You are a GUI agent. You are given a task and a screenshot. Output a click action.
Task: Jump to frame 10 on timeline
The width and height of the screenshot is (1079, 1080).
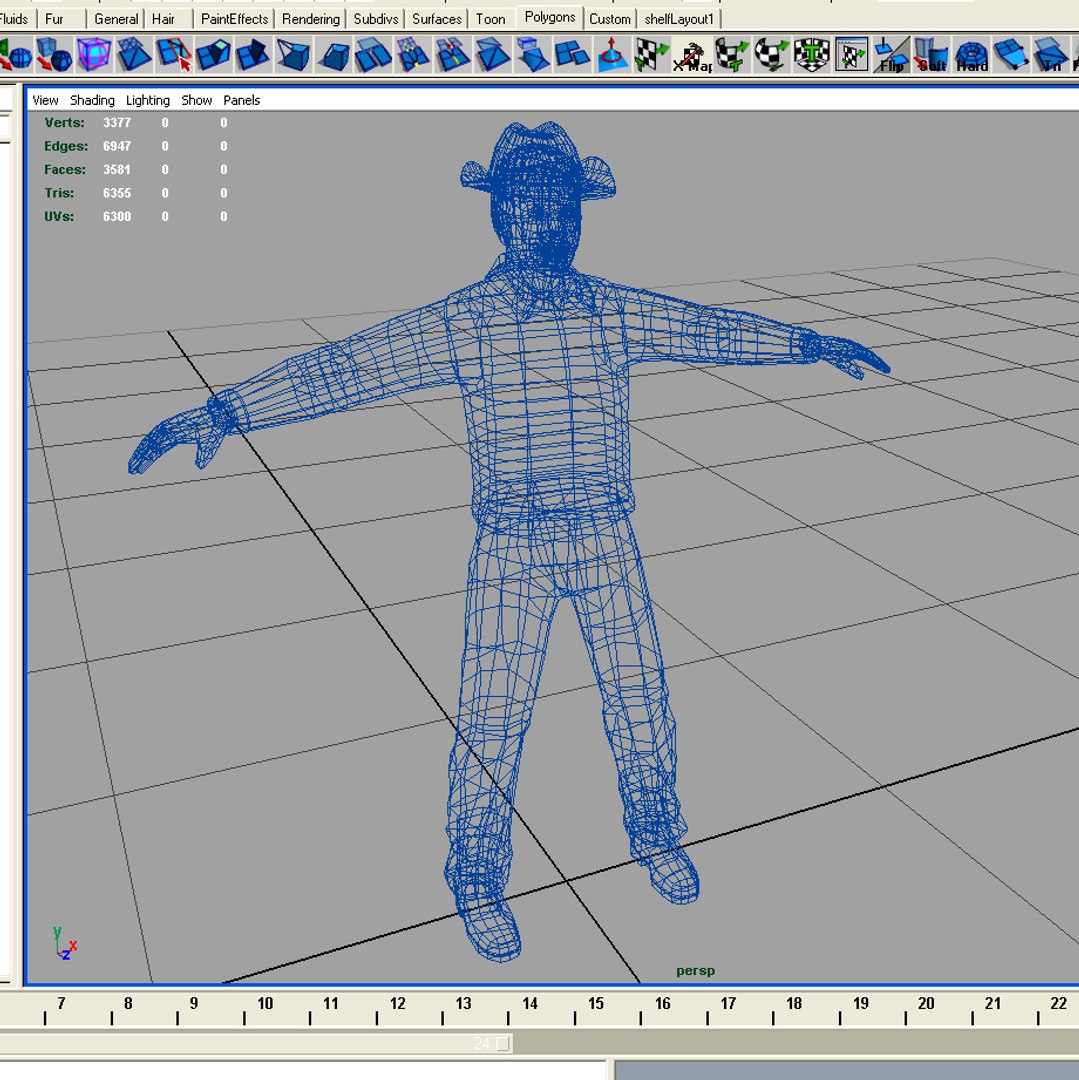265,1004
